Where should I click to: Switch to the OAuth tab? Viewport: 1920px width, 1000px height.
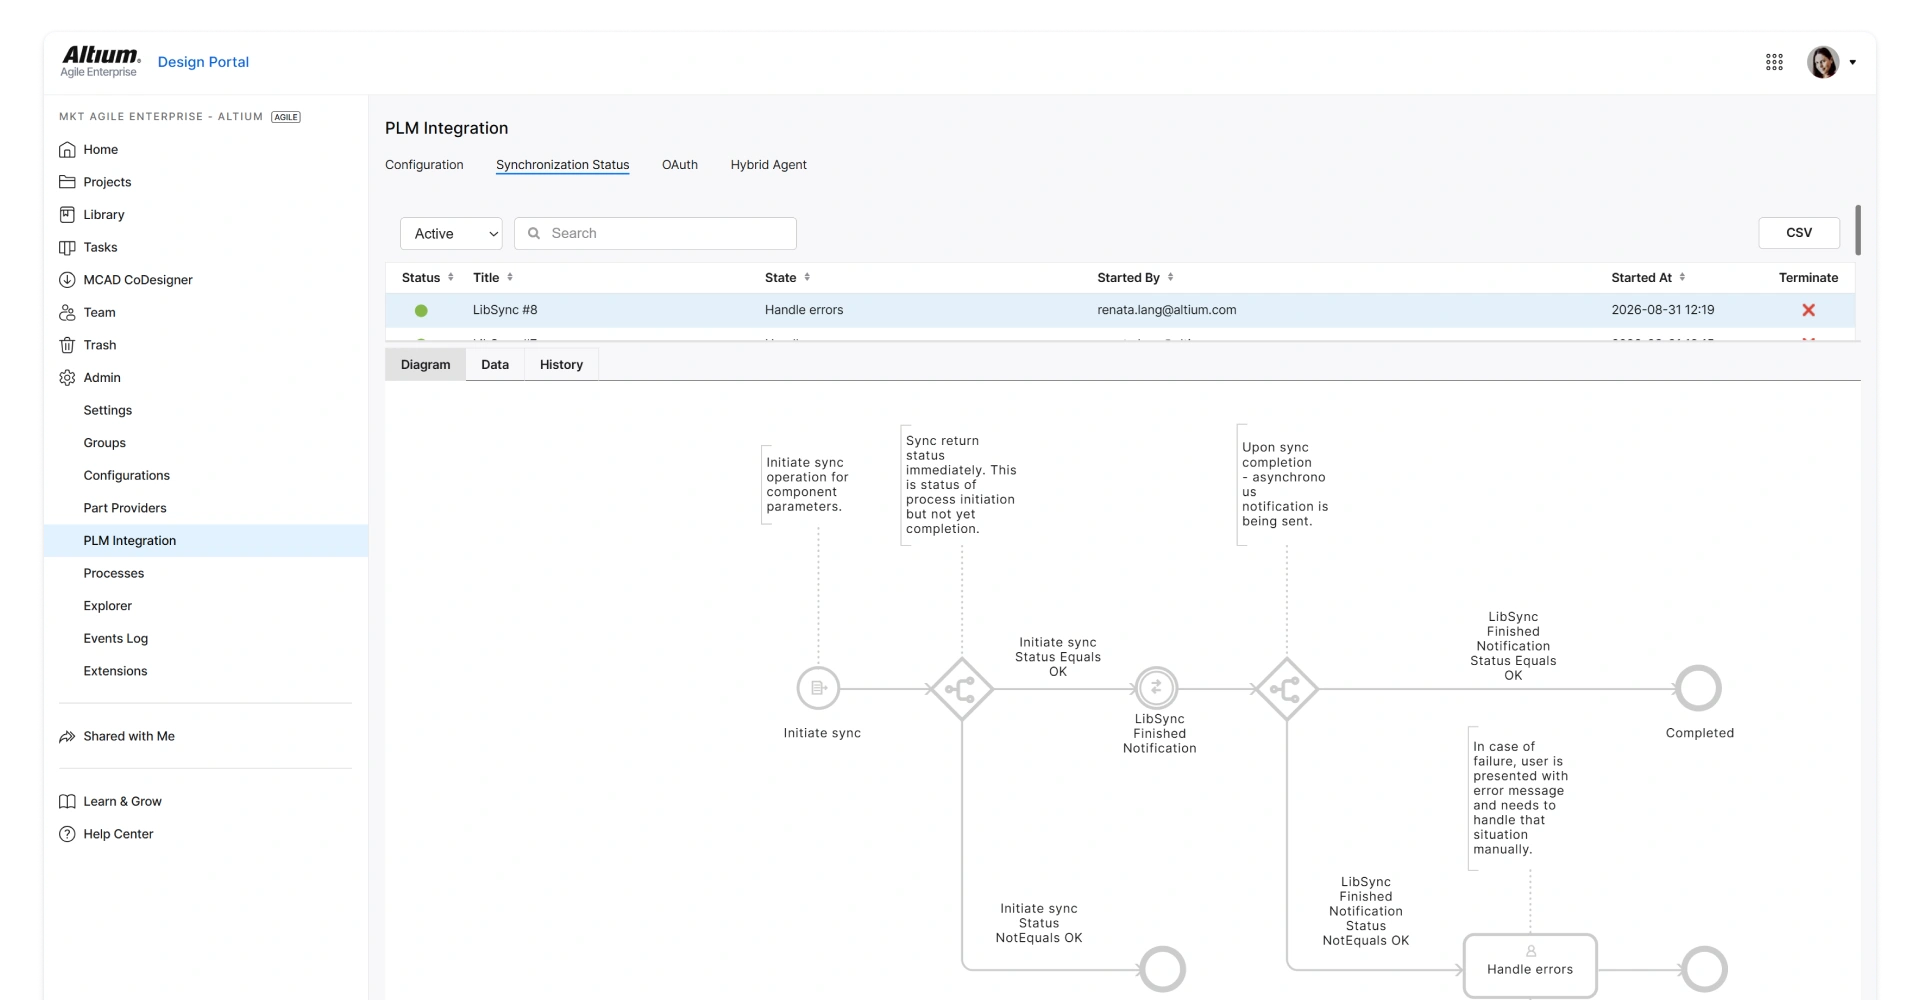(x=680, y=165)
